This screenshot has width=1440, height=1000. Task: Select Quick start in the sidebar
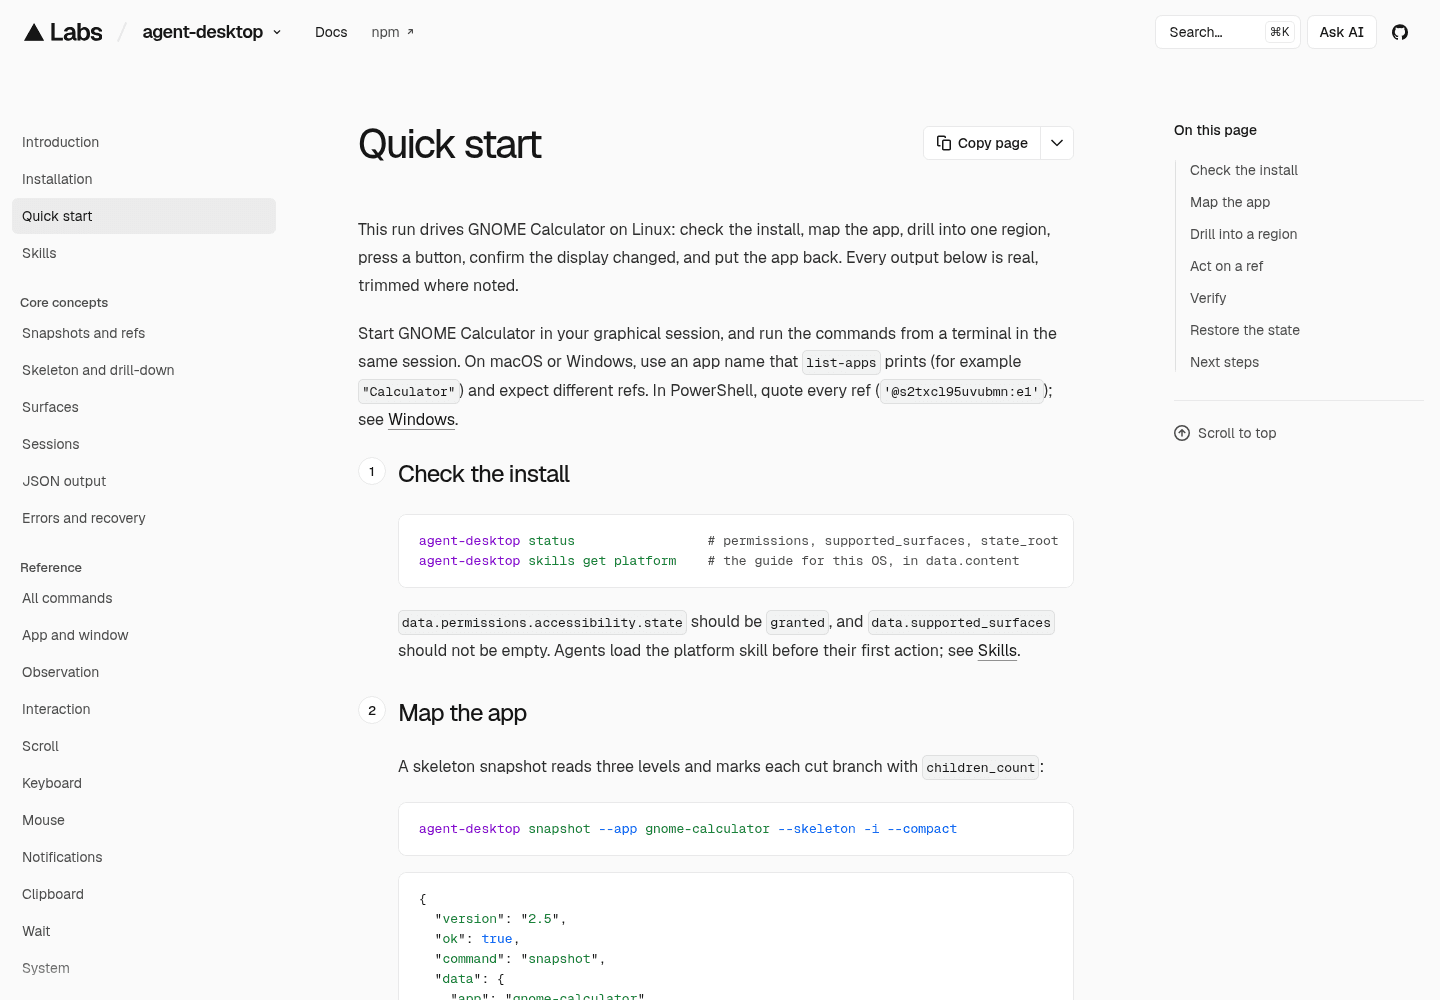144,216
